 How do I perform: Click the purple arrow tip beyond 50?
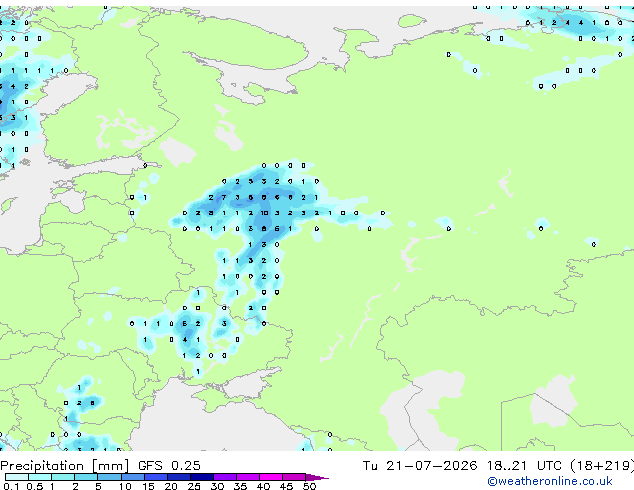(x=317, y=477)
